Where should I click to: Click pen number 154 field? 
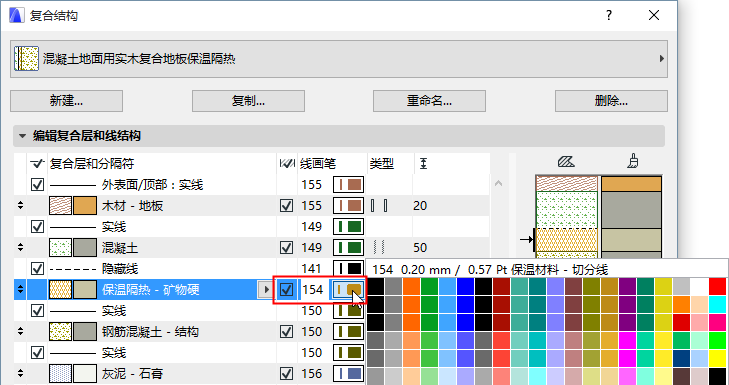coord(312,290)
